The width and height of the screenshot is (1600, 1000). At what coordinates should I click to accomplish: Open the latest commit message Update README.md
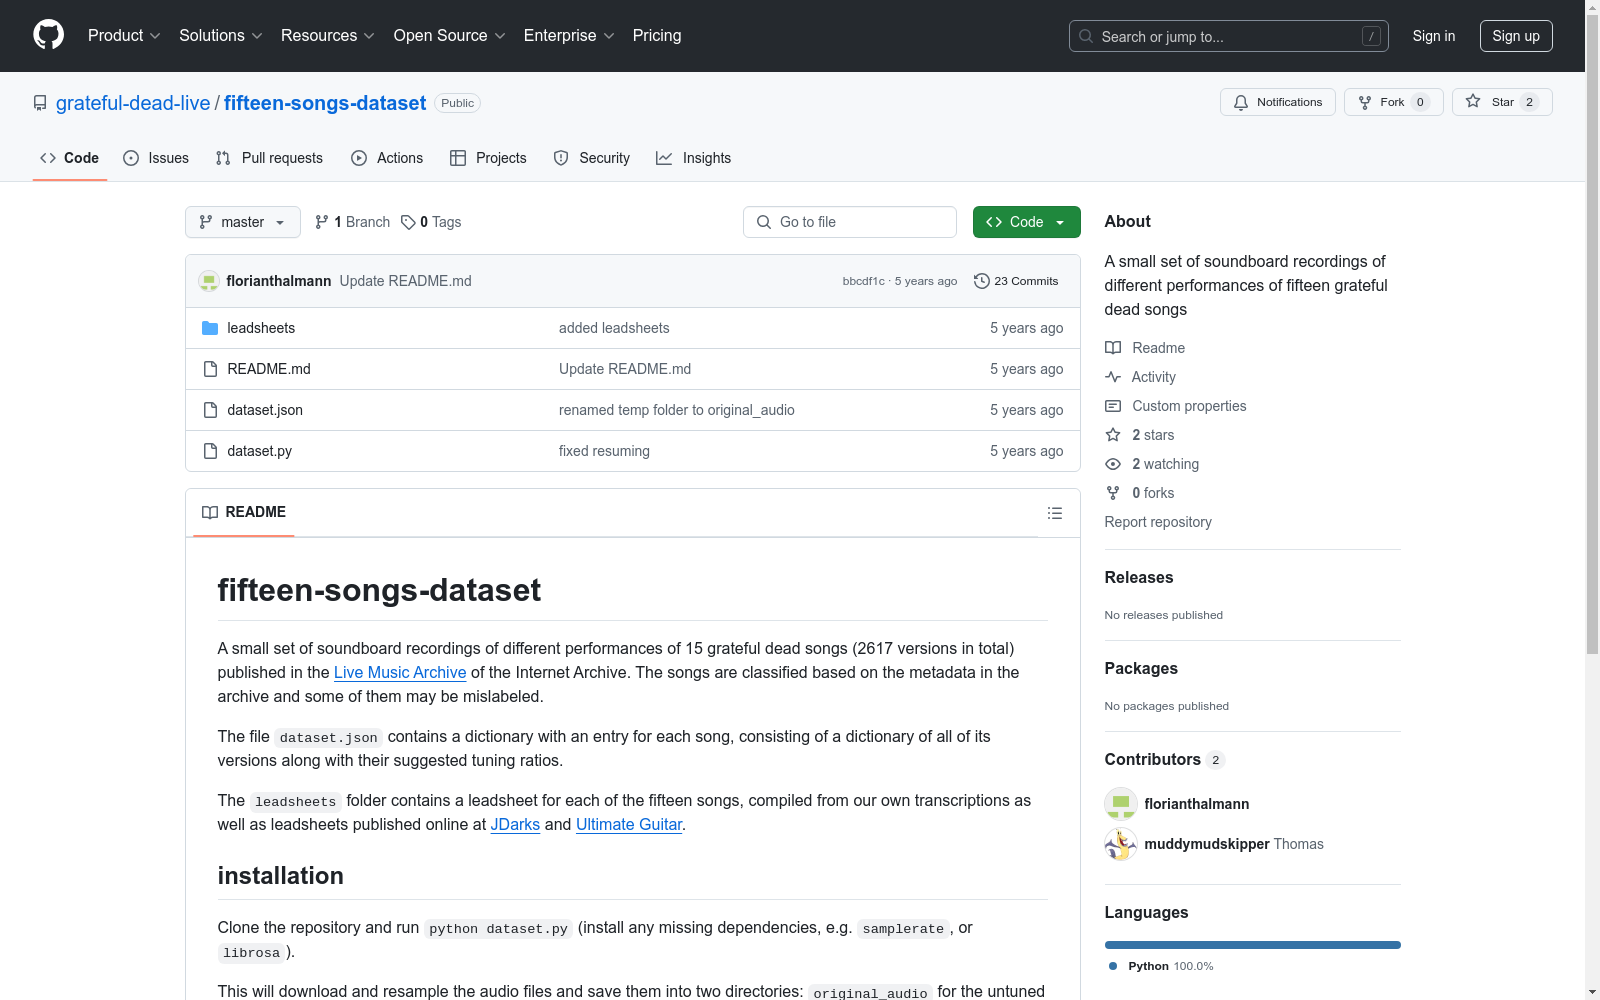click(406, 281)
